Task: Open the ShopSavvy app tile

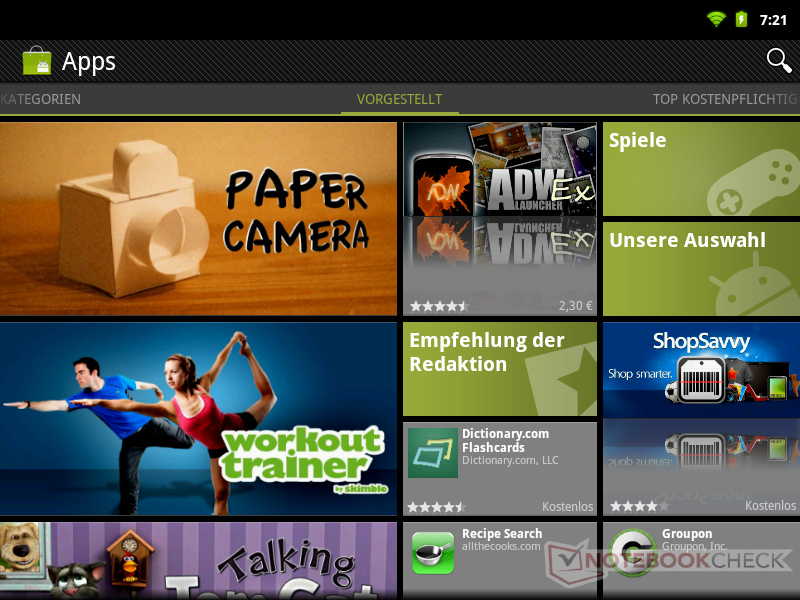Action: tap(702, 419)
